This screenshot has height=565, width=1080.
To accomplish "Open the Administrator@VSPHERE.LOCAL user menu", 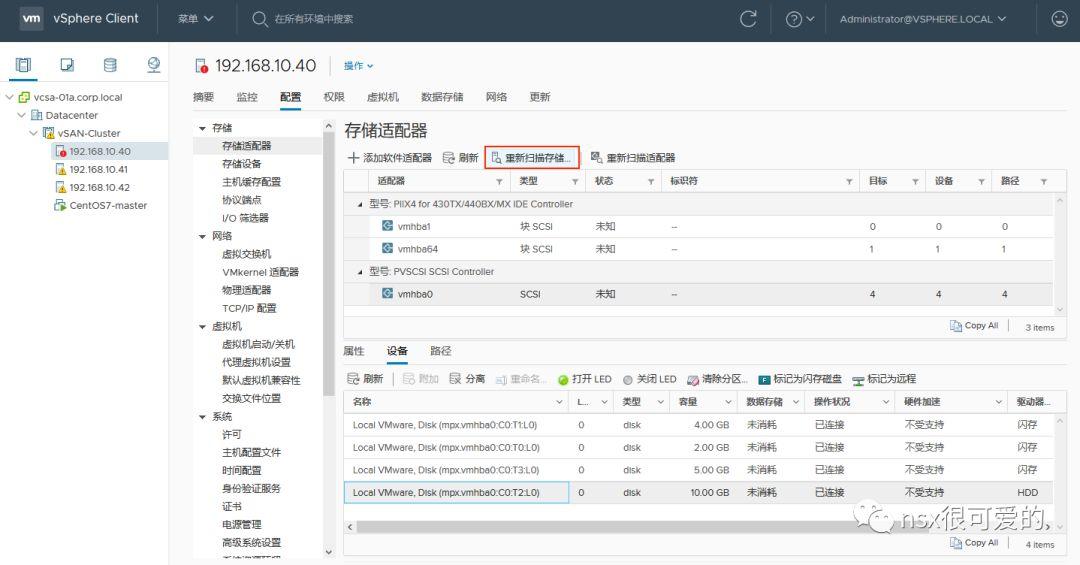I will (x=922, y=19).
